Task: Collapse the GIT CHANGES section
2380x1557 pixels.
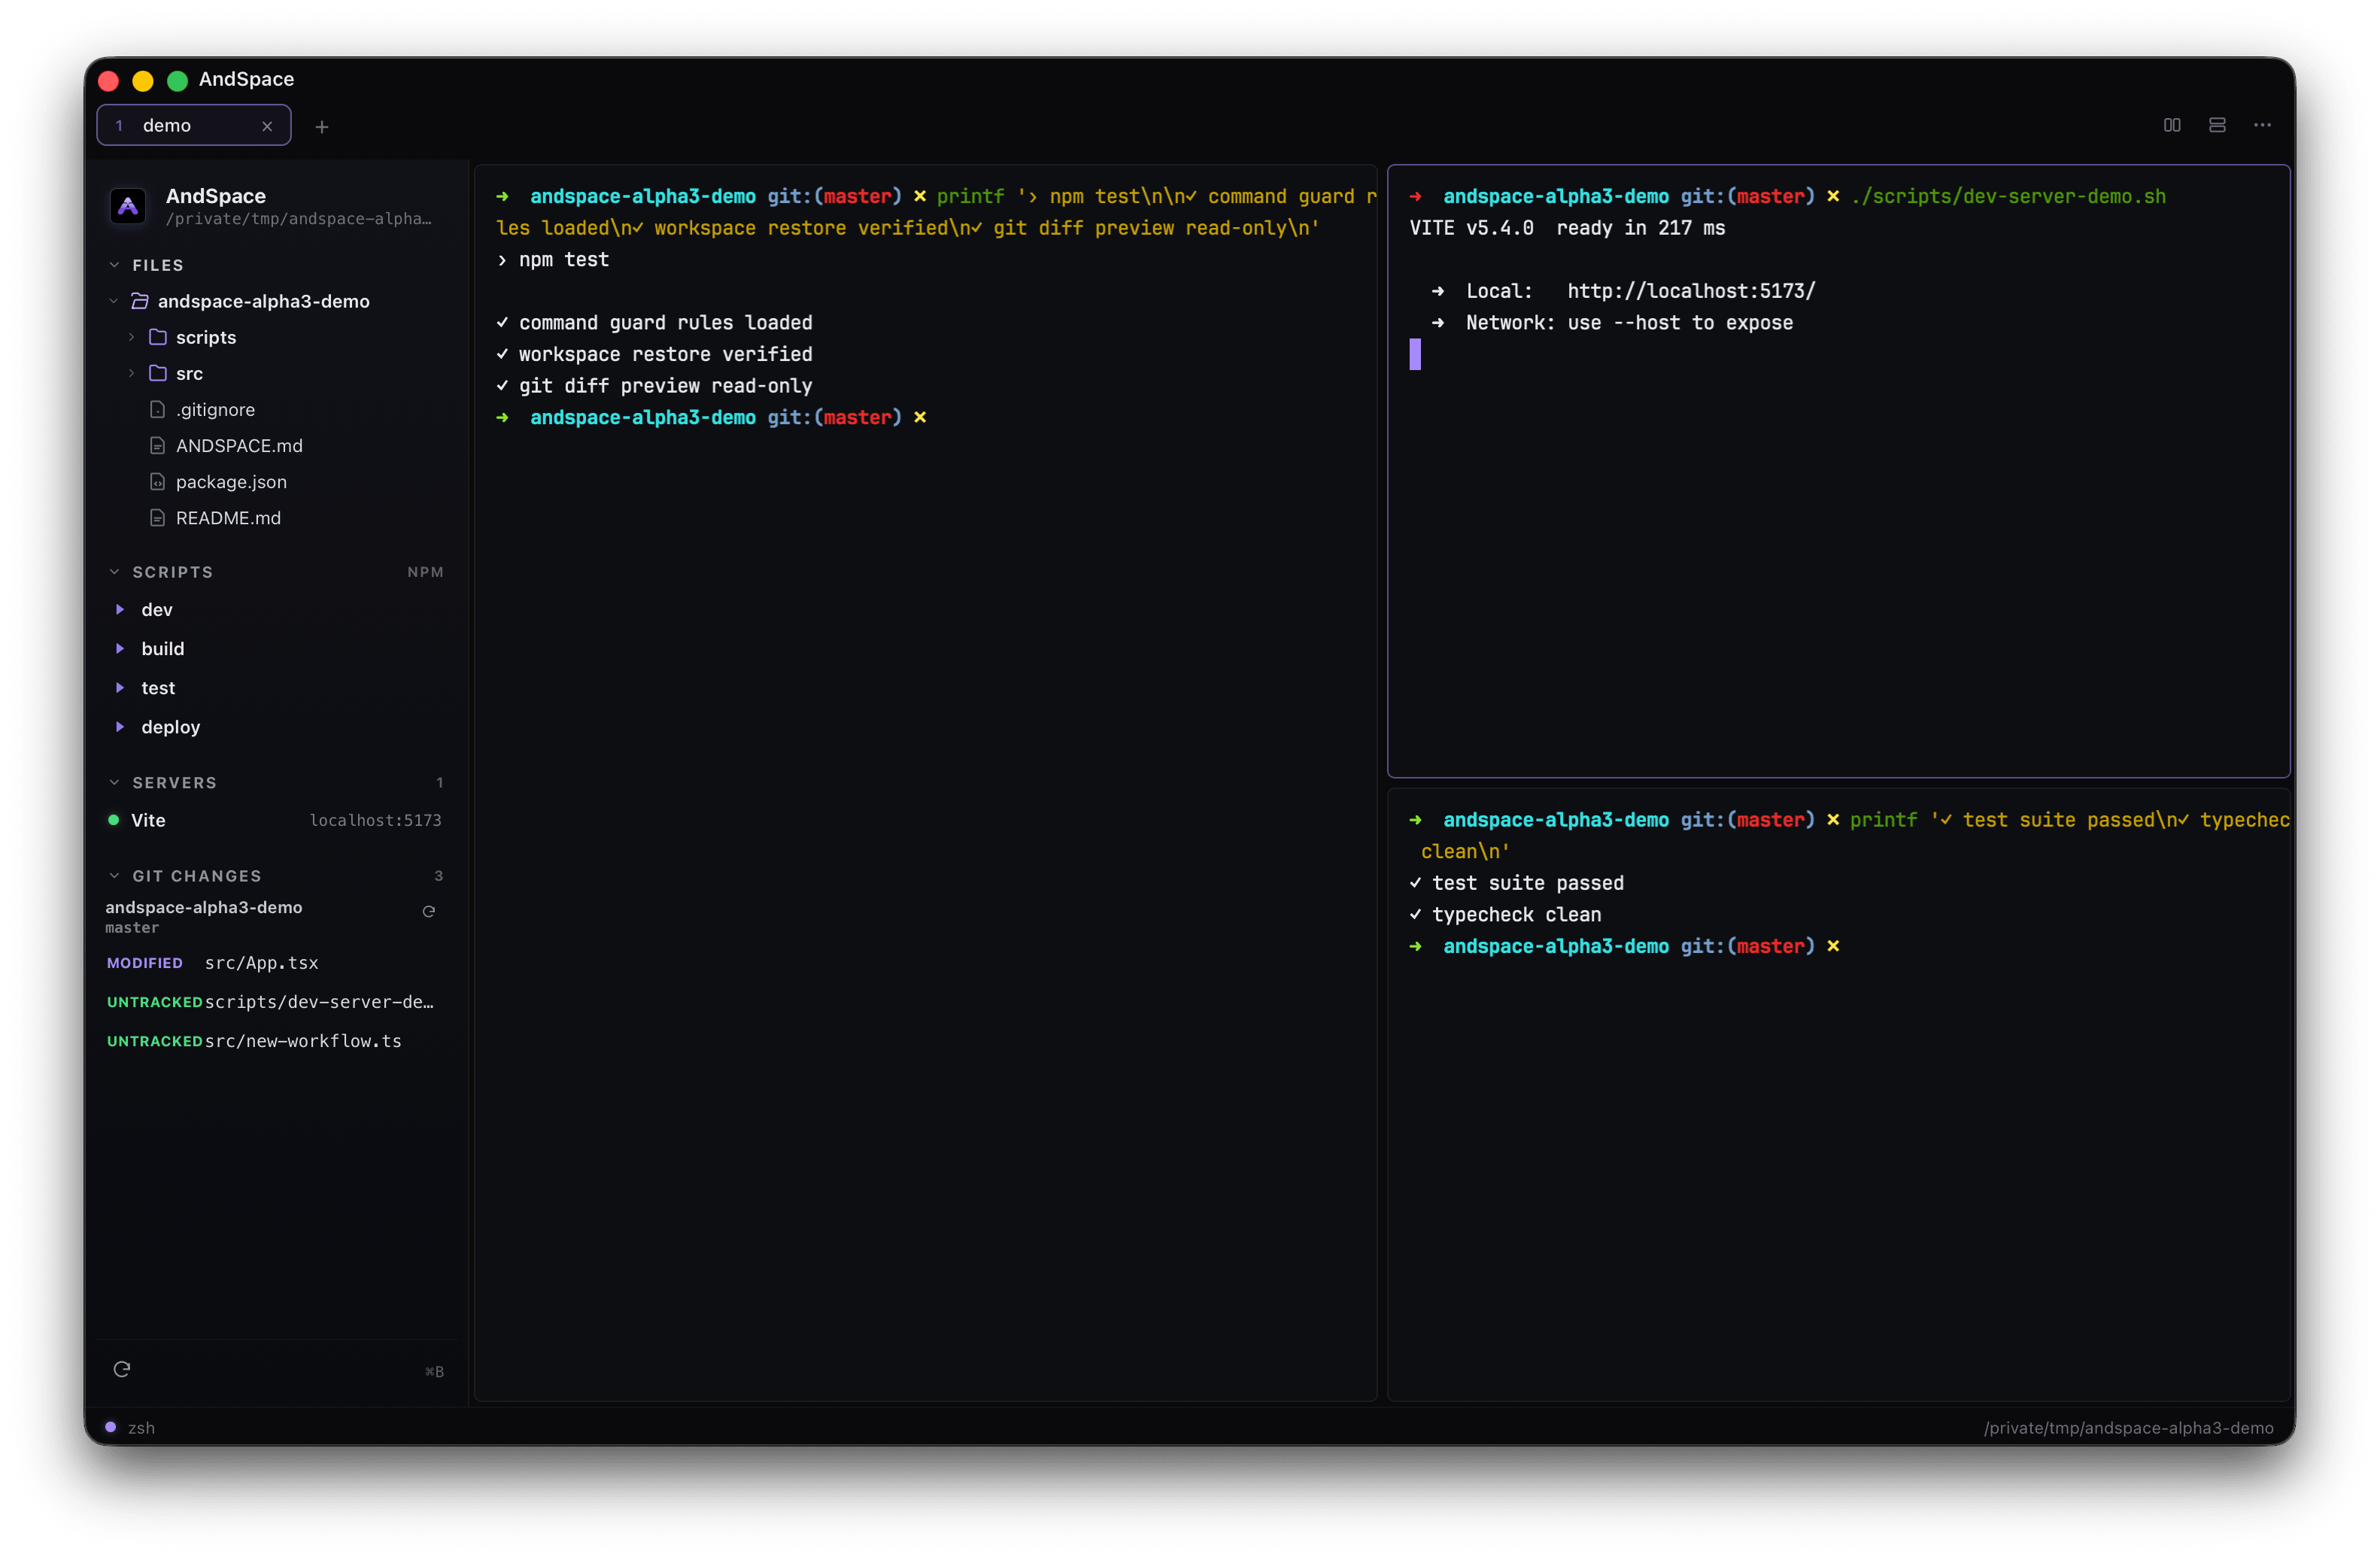Action: tap(114, 876)
